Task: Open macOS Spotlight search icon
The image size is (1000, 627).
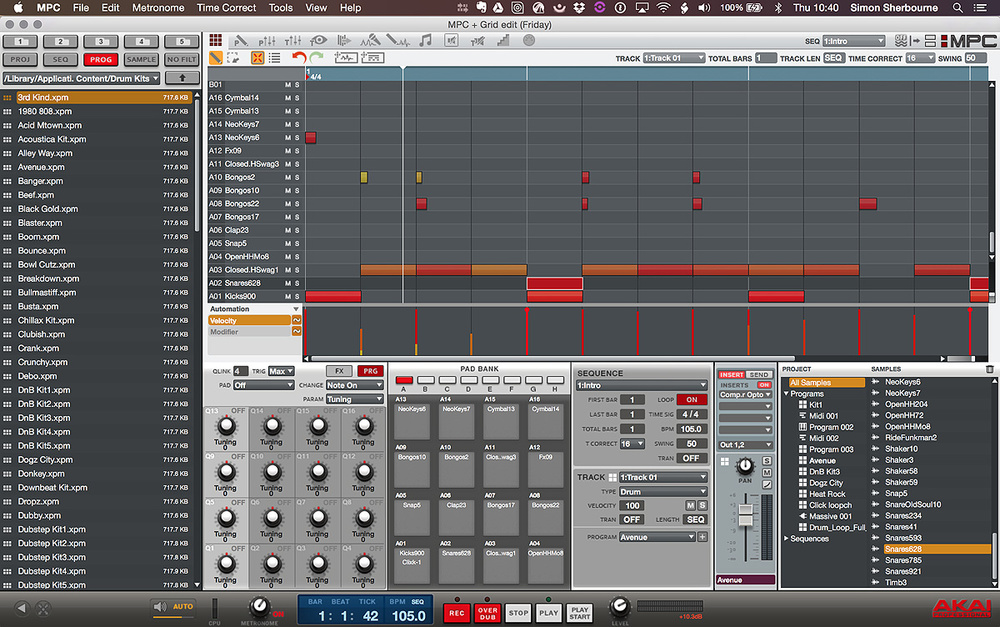Action: (957, 8)
